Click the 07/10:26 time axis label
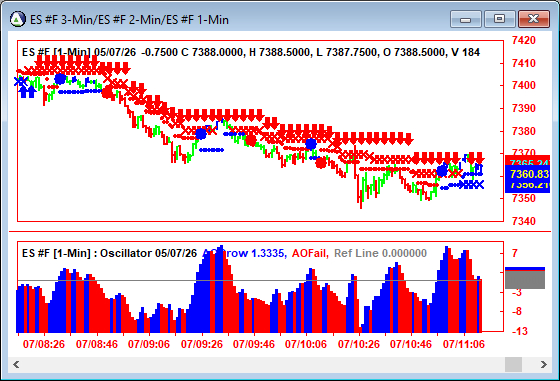The width and height of the screenshot is (560, 381). pyautogui.click(x=358, y=344)
